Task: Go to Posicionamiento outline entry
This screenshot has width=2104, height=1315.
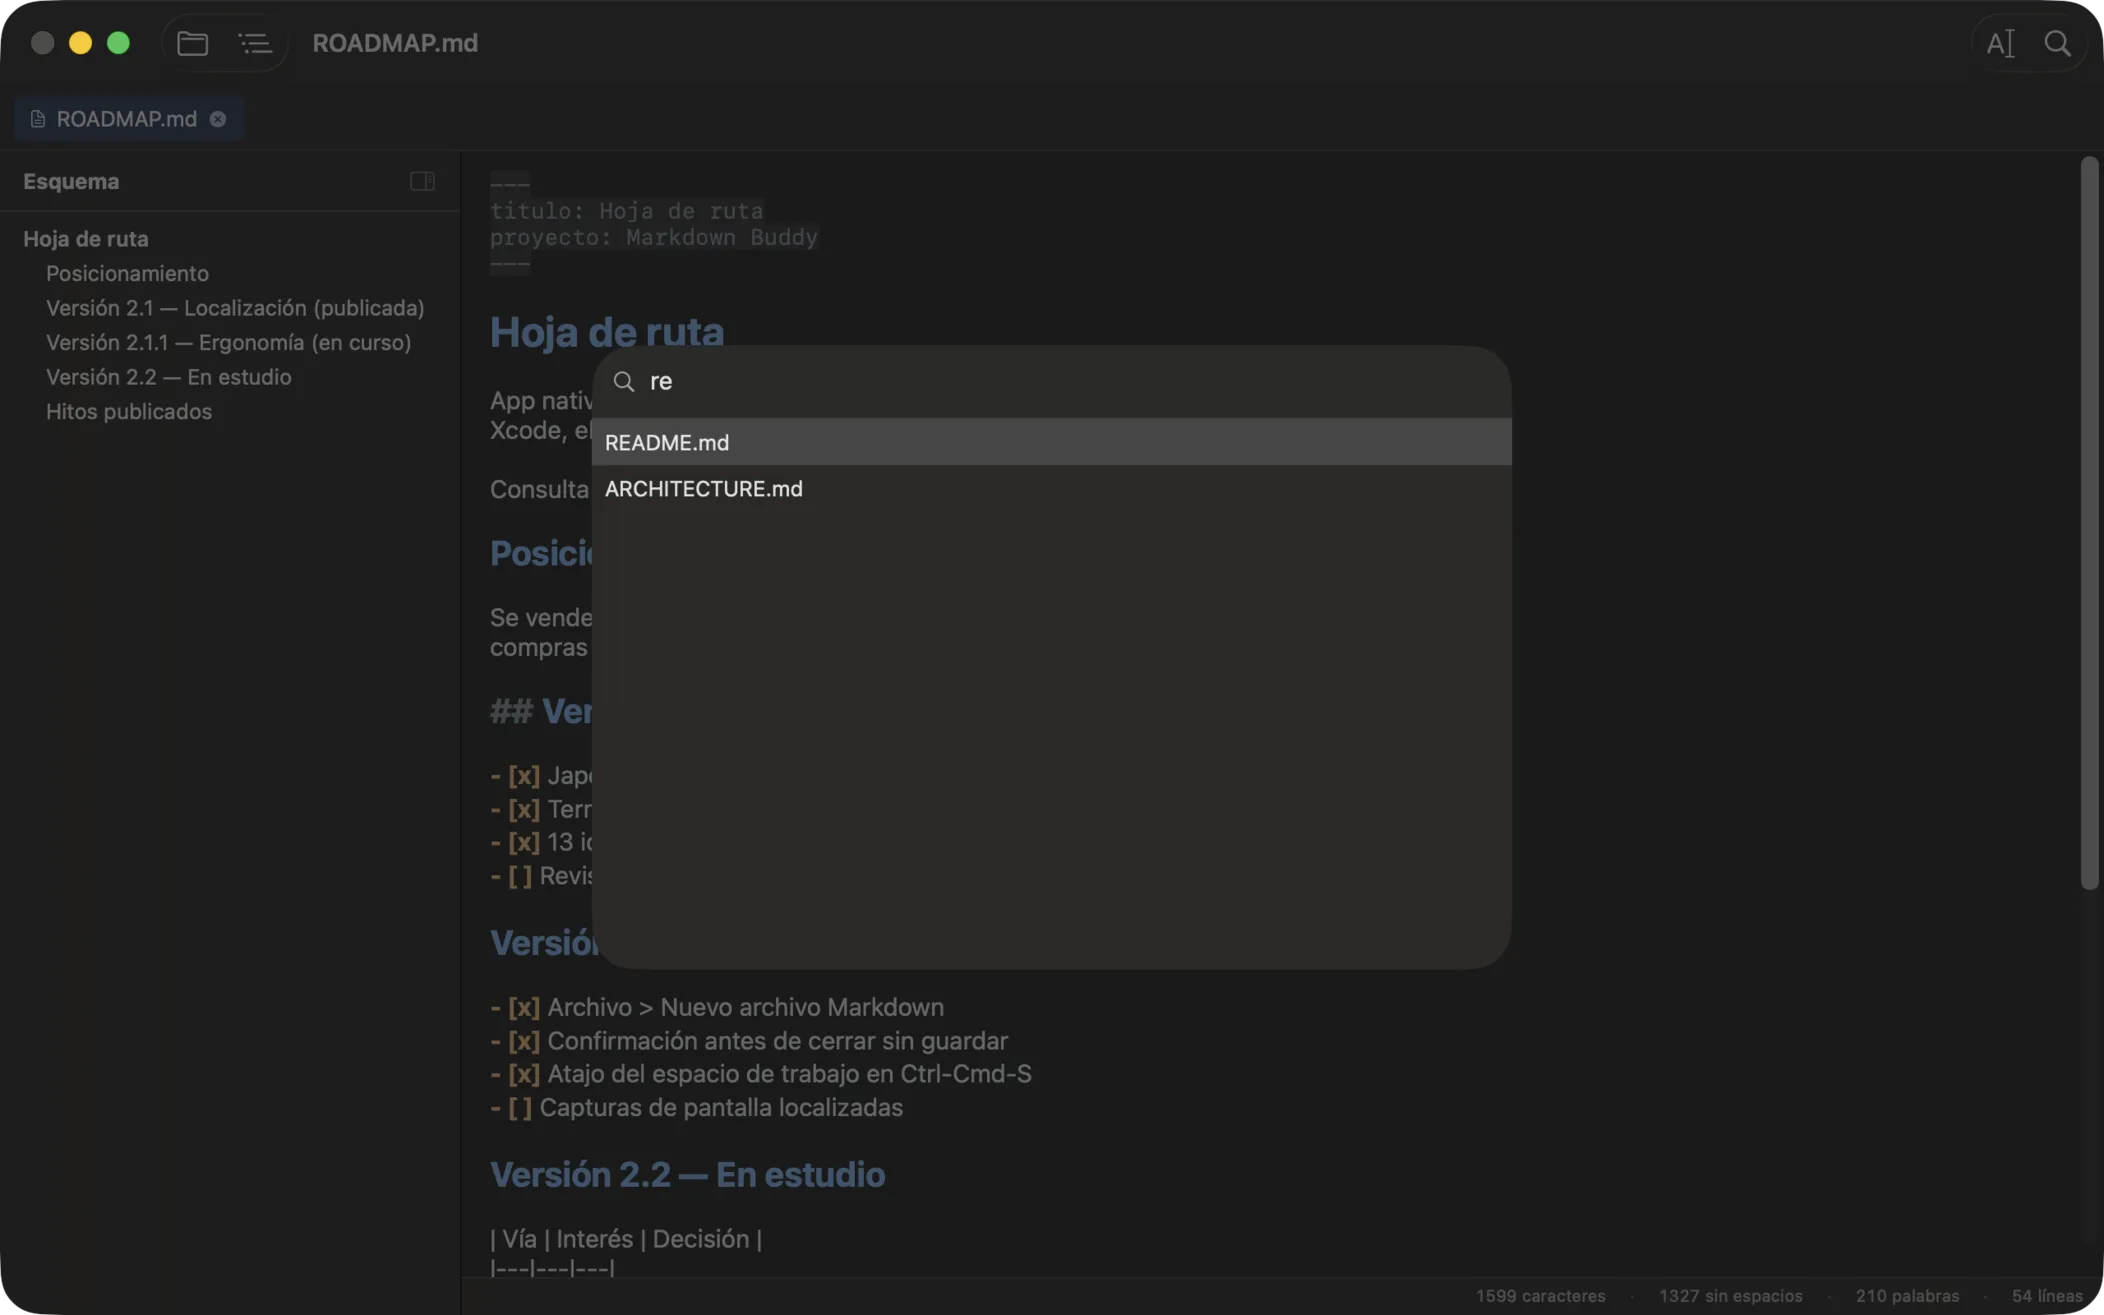Action: 127,273
